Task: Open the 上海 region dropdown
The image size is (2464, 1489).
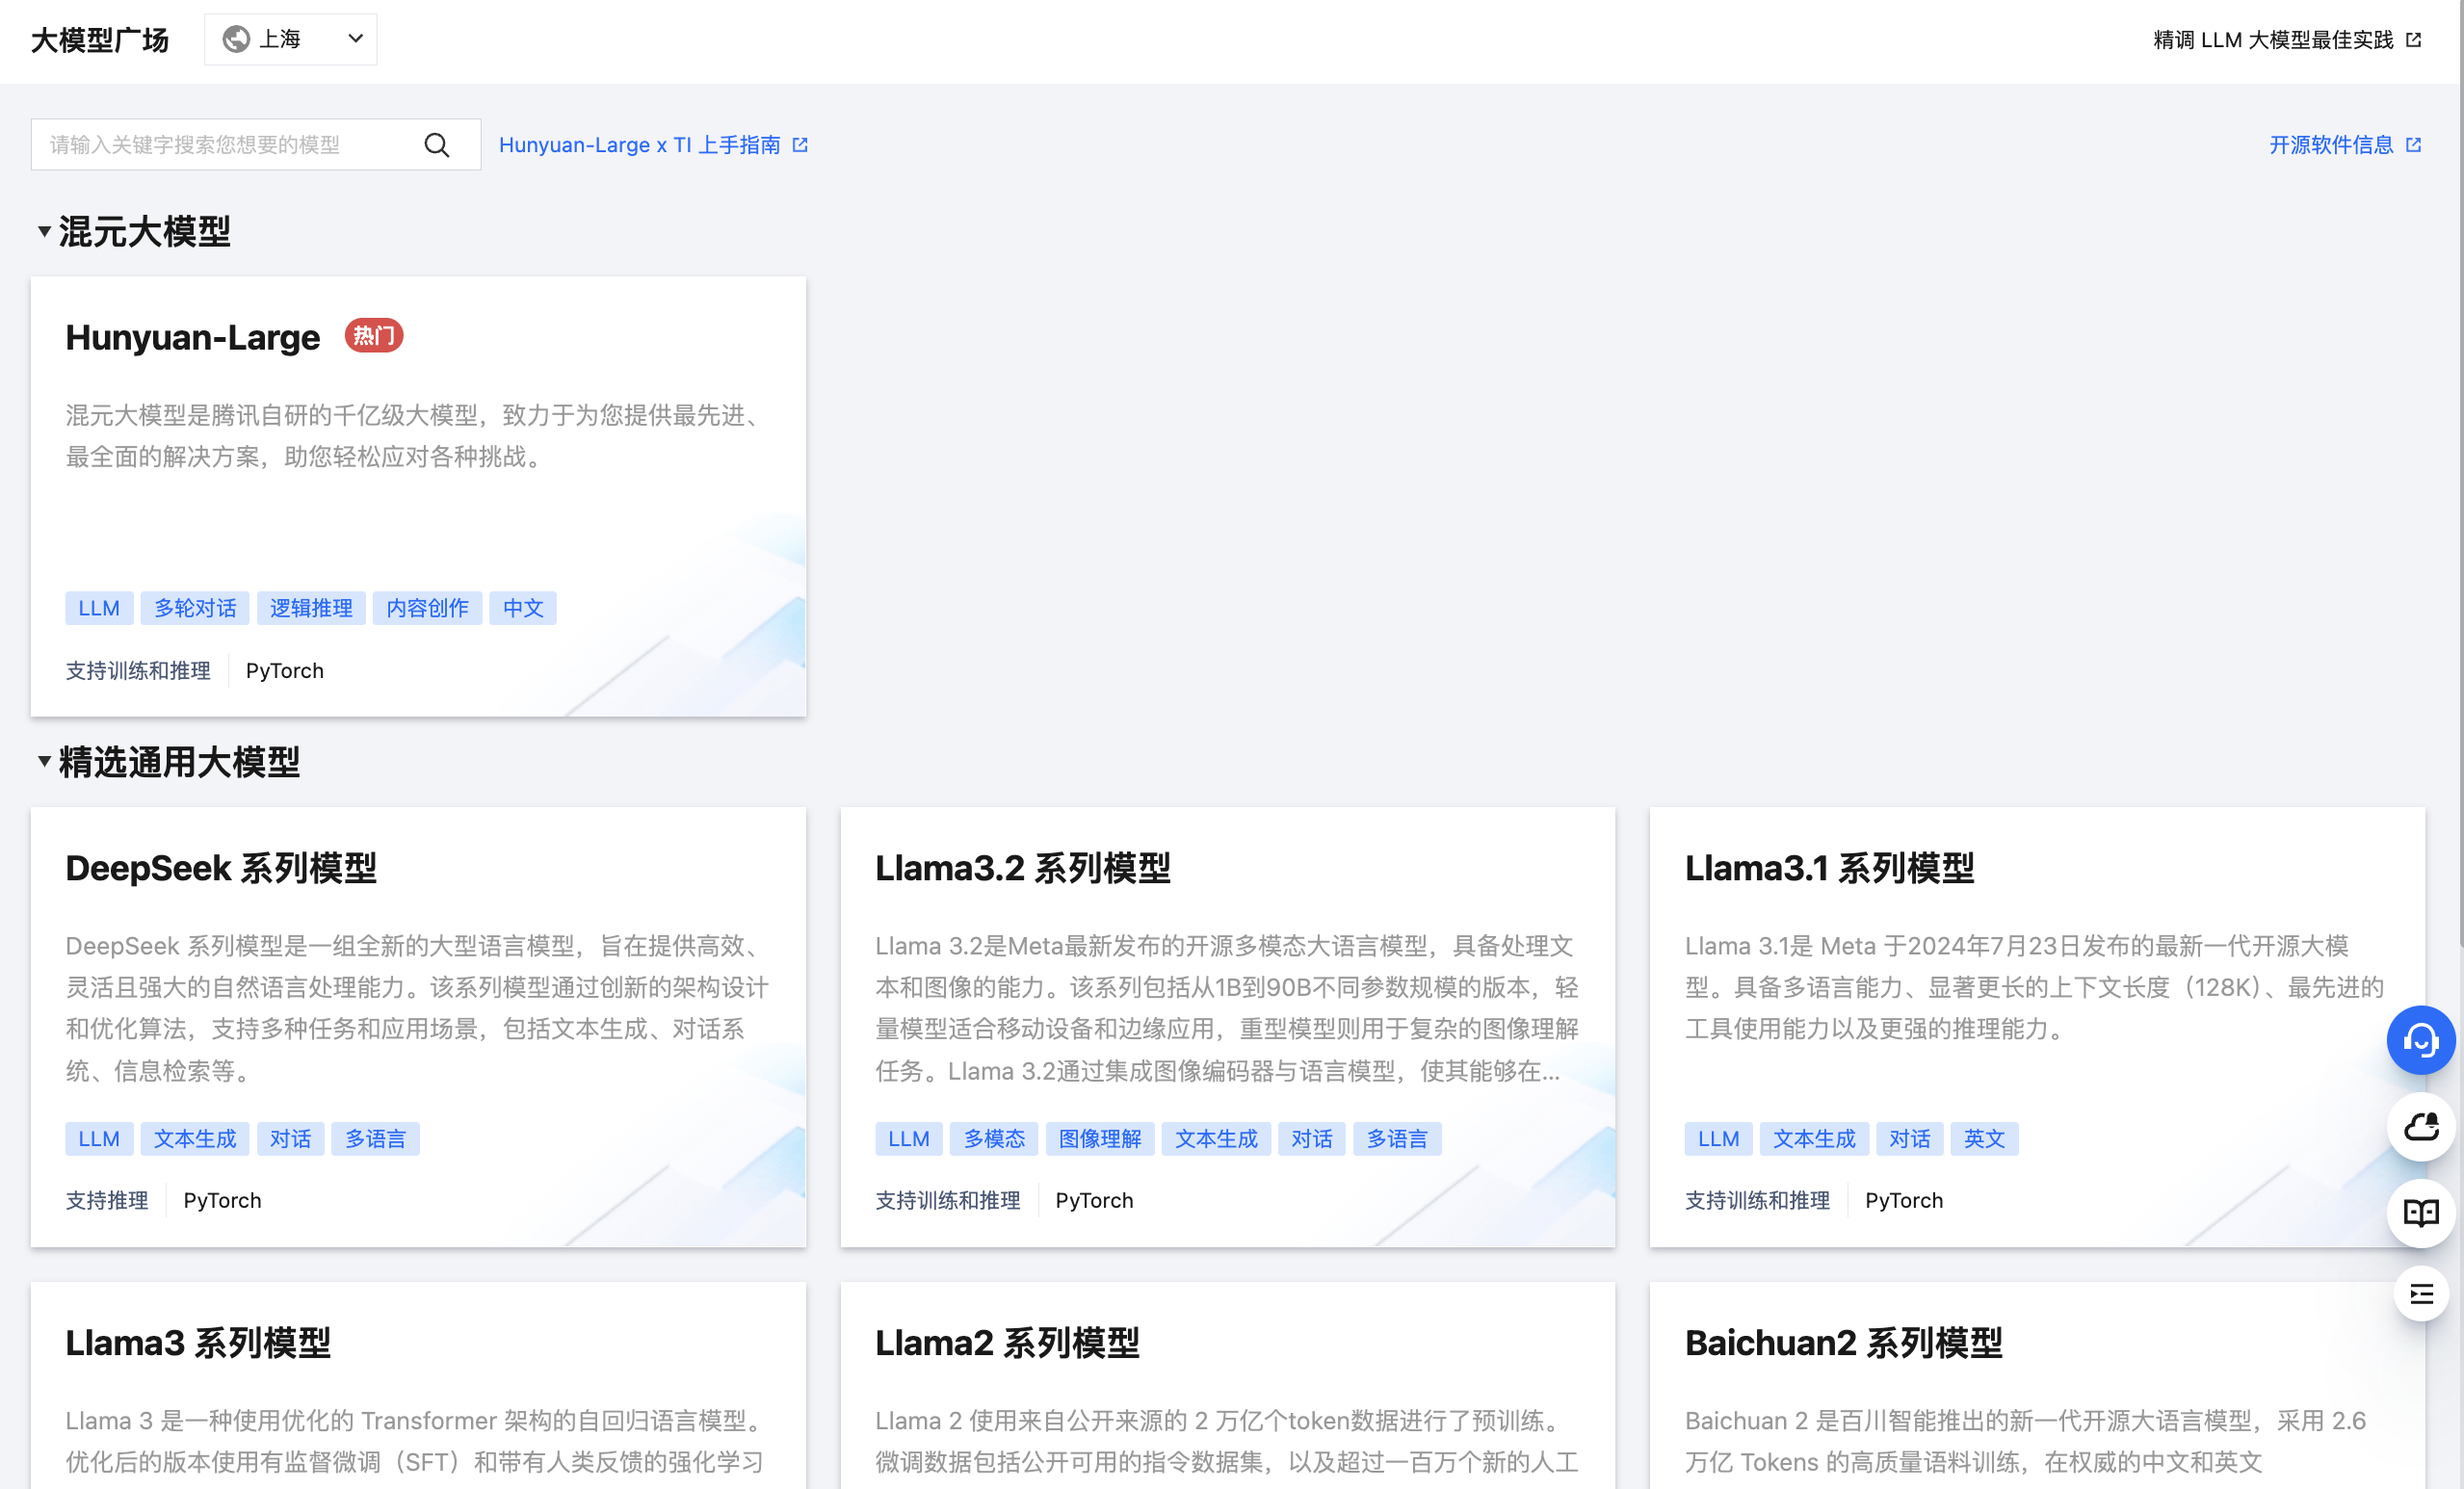Action: pyautogui.click(x=290, y=39)
